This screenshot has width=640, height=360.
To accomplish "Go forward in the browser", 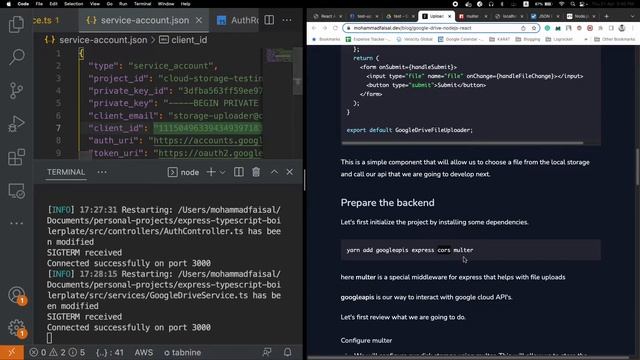I will tap(324, 28).
